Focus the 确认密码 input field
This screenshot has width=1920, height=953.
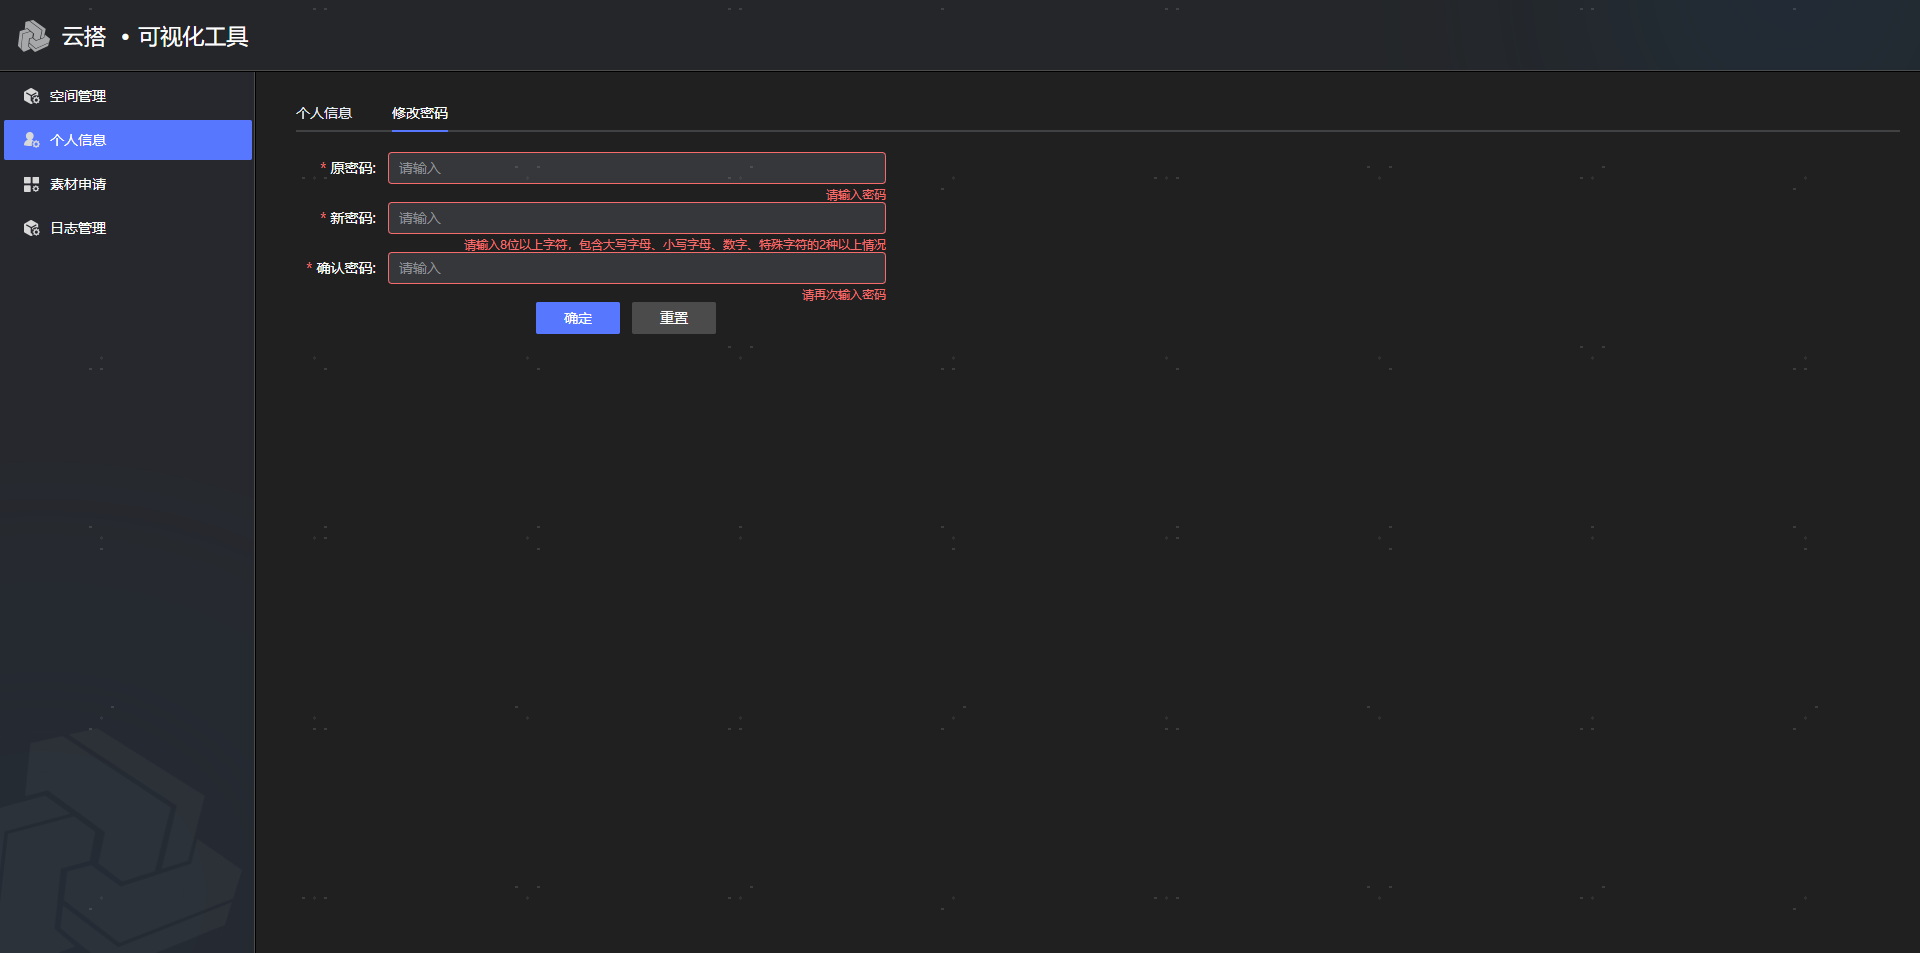pyautogui.click(x=636, y=268)
